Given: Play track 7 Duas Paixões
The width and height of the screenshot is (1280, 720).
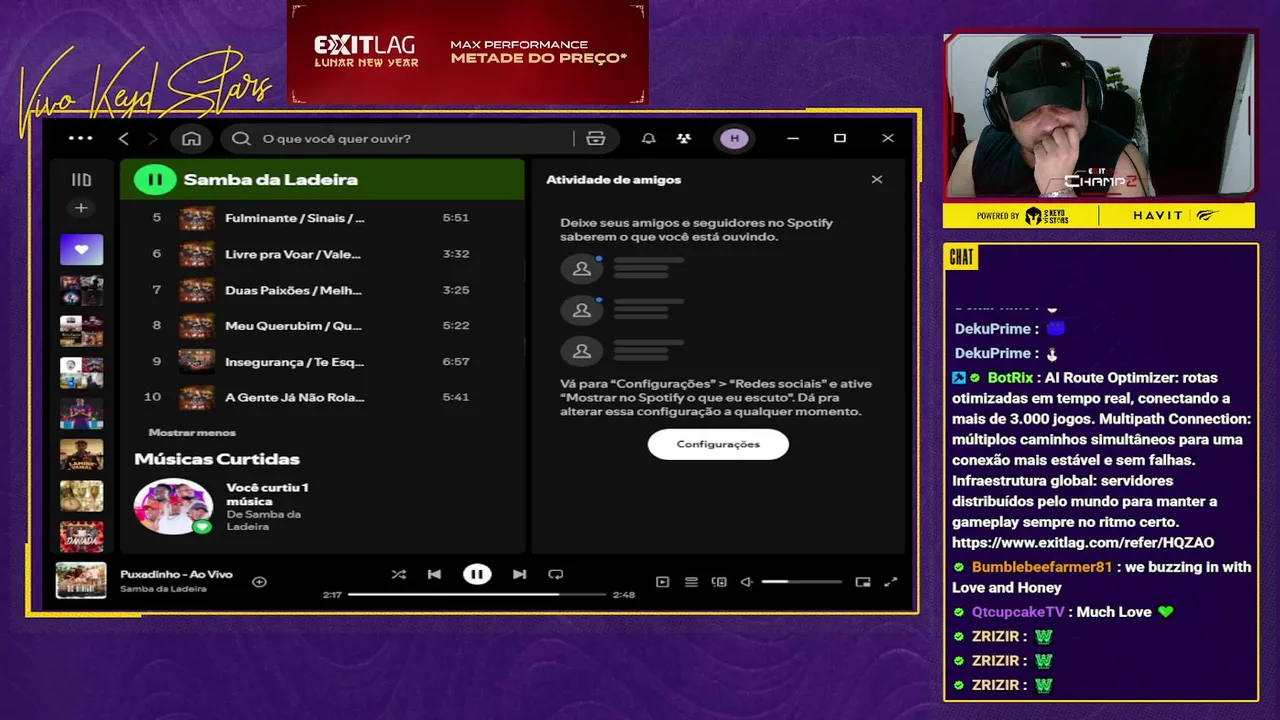Looking at the screenshot, I should 322,290.
